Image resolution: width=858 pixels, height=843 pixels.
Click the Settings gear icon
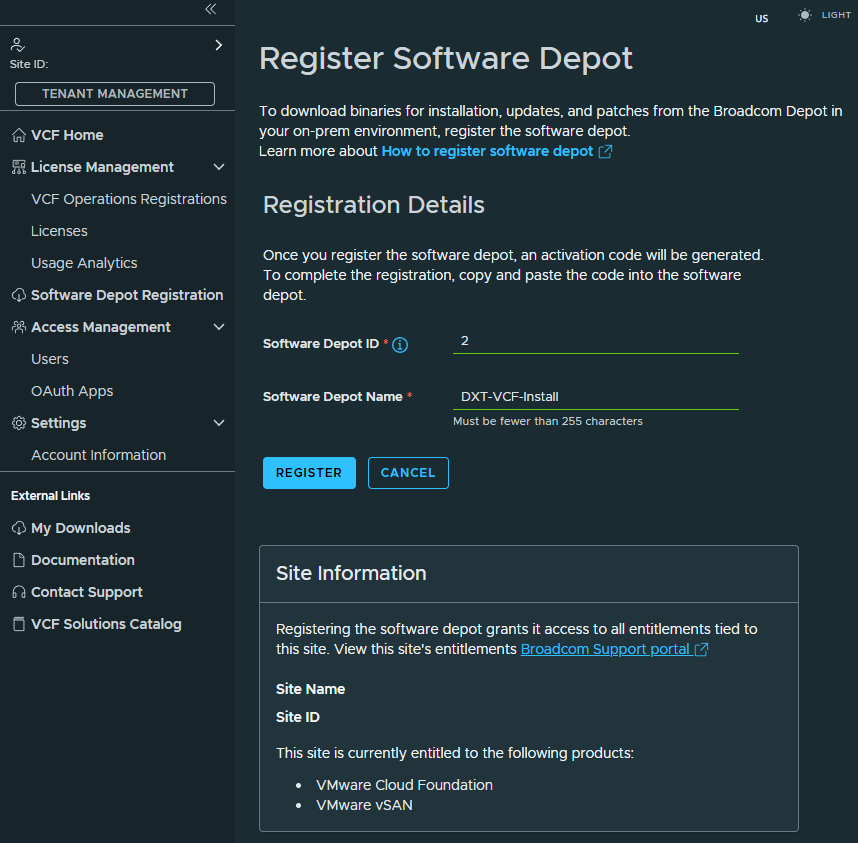click(19, 423)
